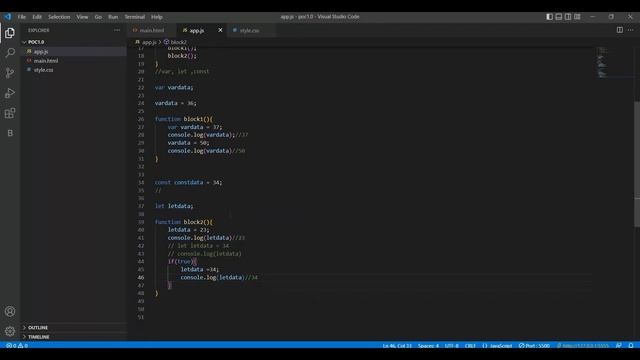Split the editor to the right
640x360 pixels.
pyautogui.click(x=620, y=30)
